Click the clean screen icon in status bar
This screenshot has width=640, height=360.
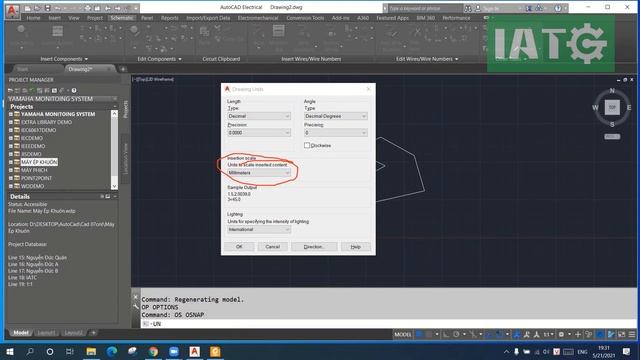(621, 334)
